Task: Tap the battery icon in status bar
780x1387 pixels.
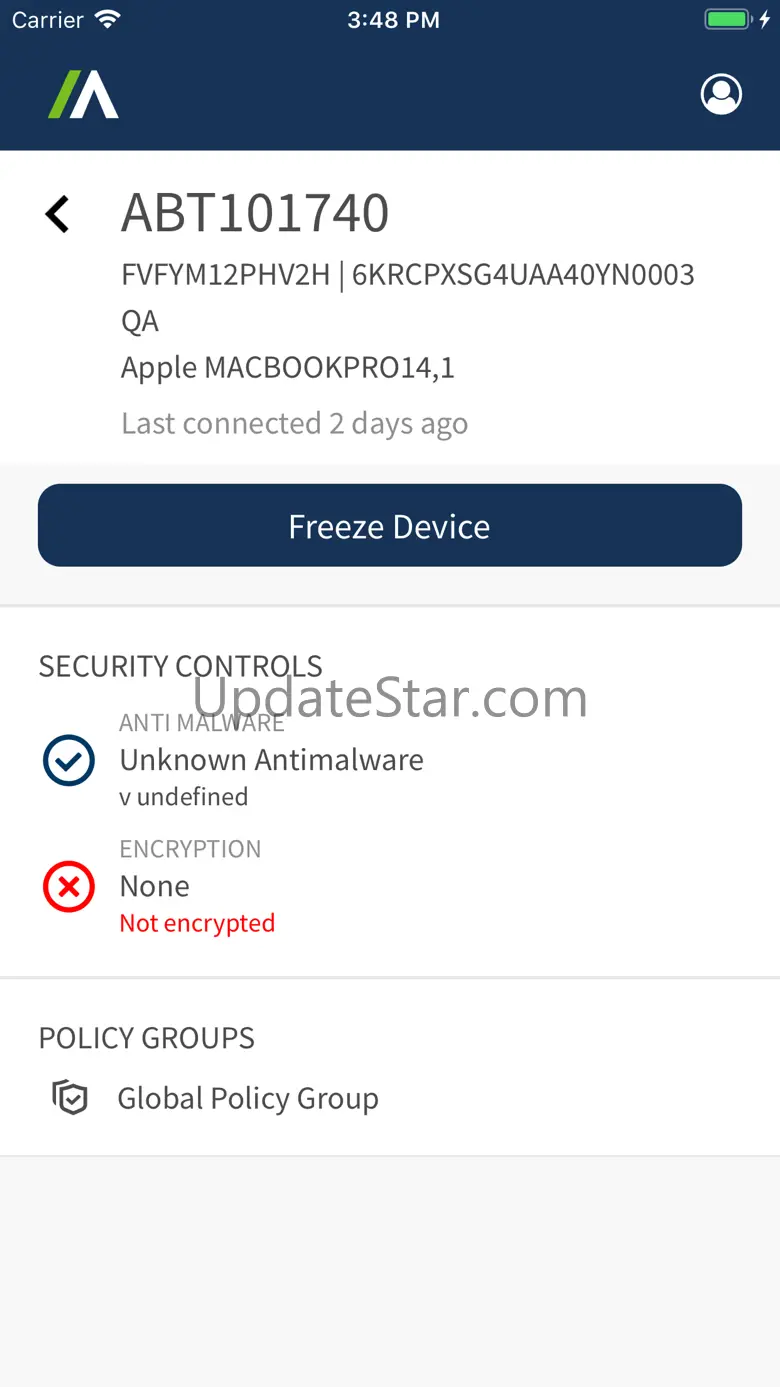Action: [x=729, y=20]
